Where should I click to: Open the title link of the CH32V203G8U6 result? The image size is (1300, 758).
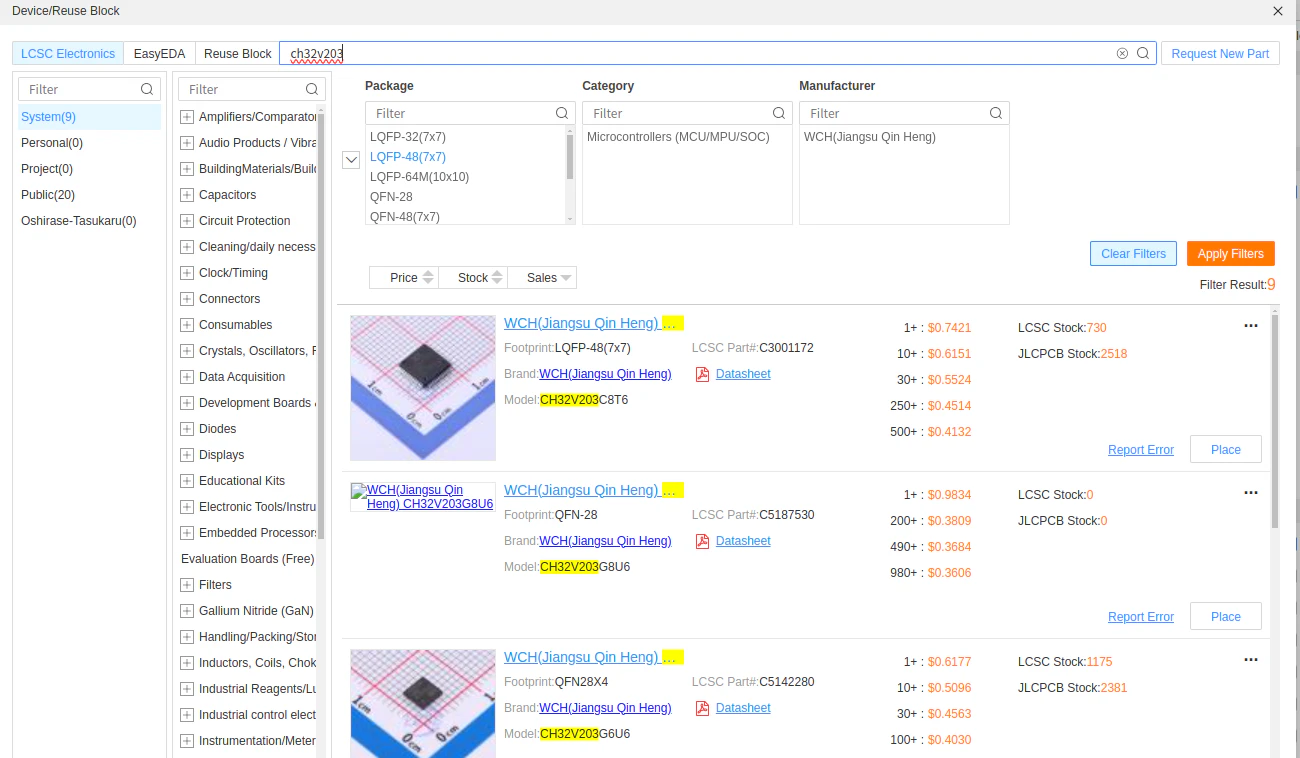594,490
